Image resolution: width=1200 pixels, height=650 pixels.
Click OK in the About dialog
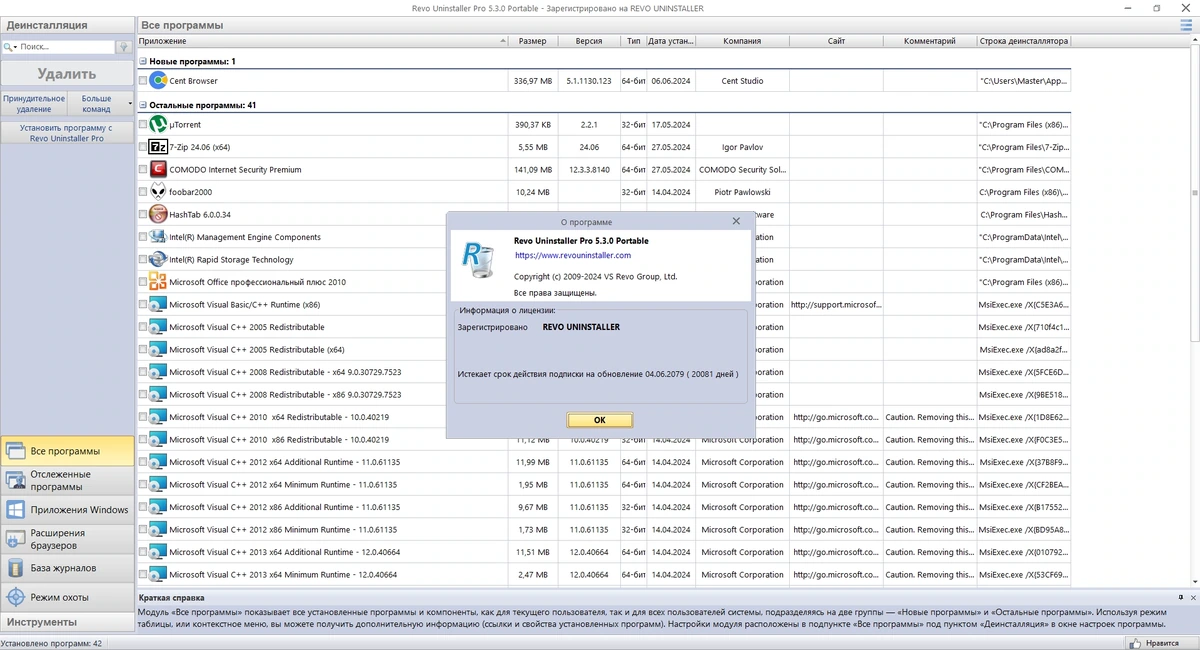tap(600, 420)
